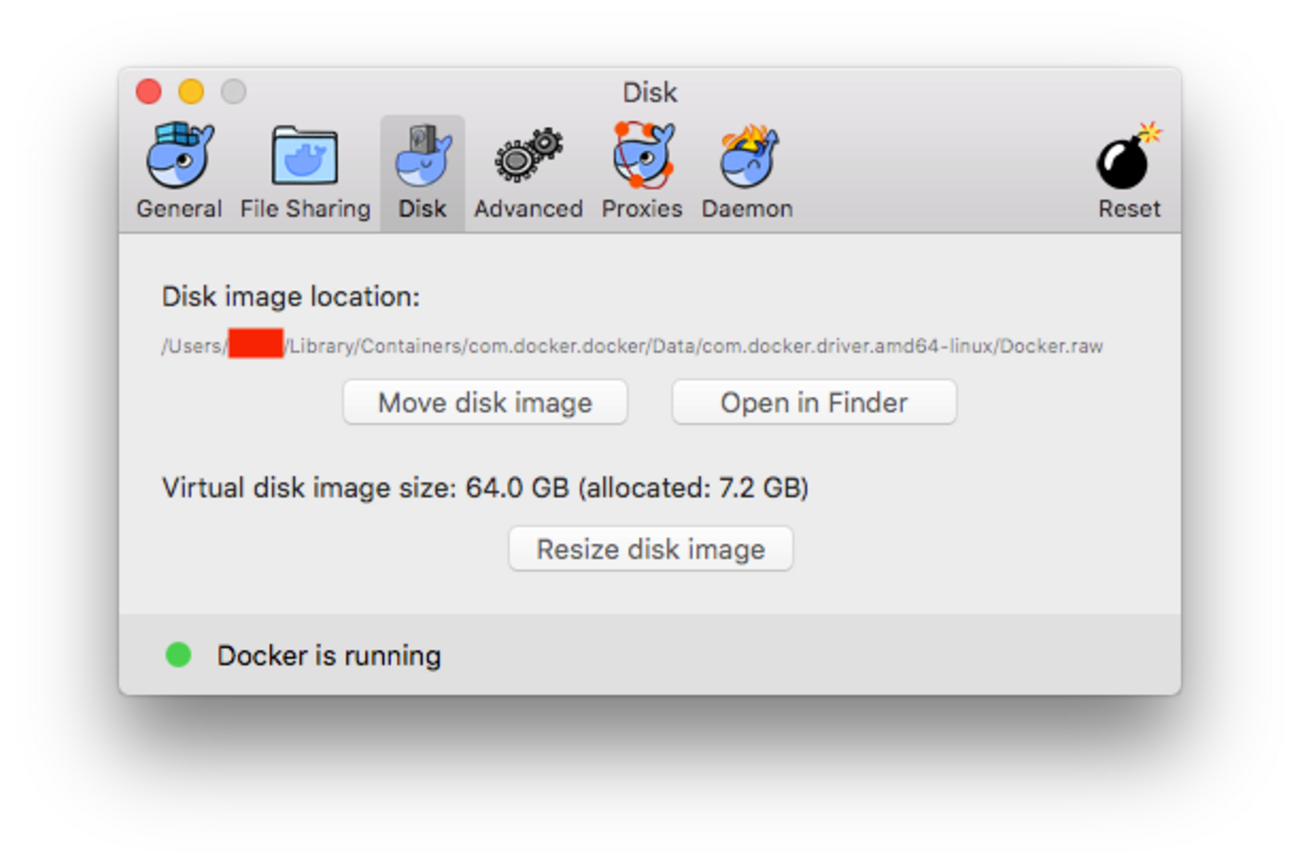Screen dimensions: 1300x865
Task: Choose the Disk whale icon
Action: (x=422, y=156)
